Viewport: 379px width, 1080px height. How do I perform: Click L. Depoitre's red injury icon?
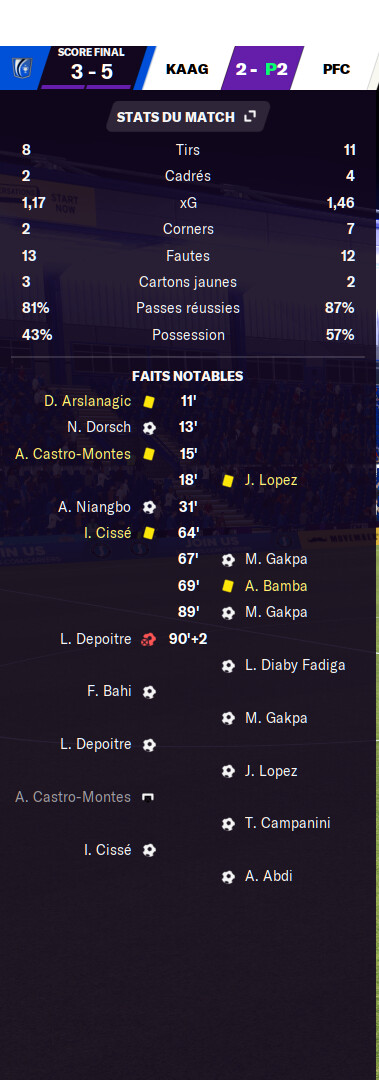click(x=149, y=639)
